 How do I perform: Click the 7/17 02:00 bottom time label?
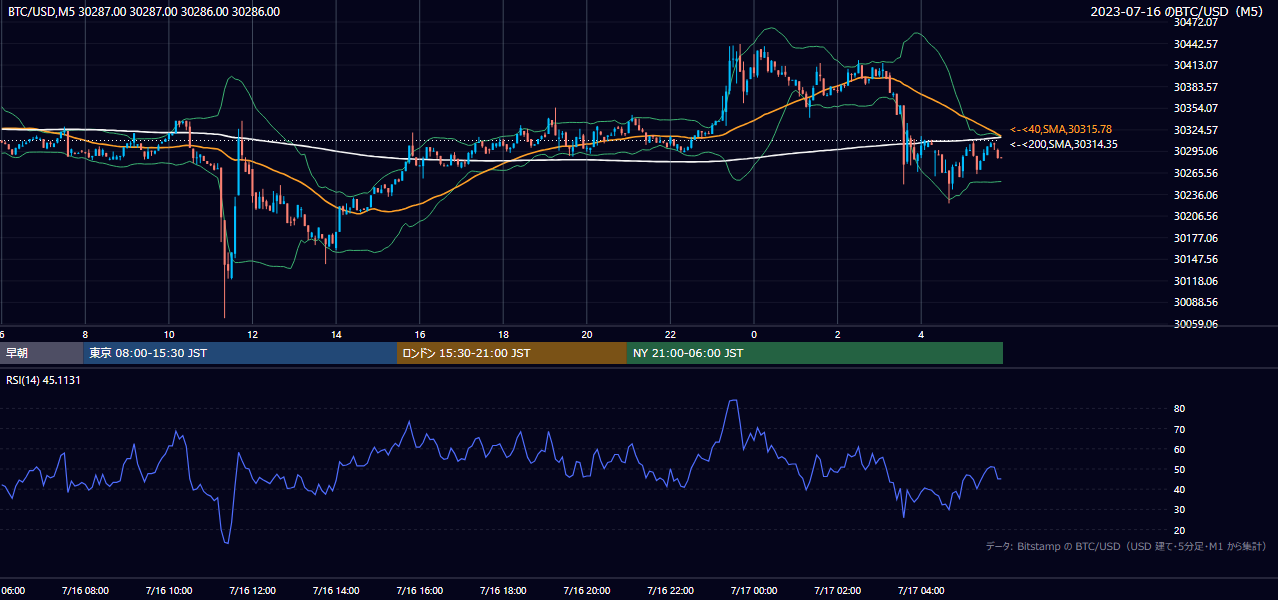838,591
